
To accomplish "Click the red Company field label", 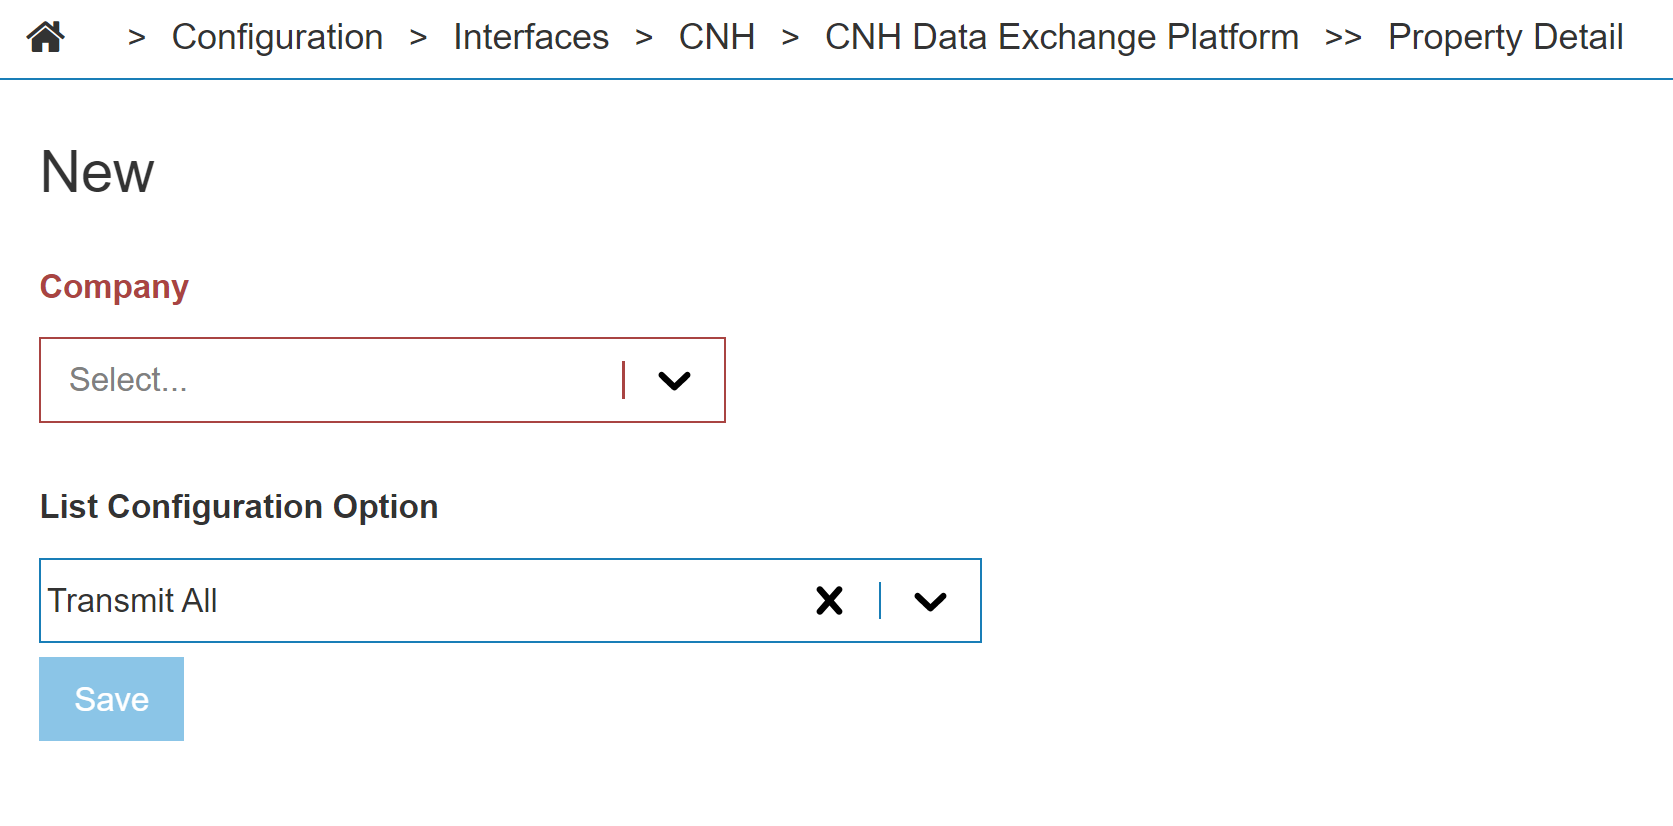I will pos(114,287).
